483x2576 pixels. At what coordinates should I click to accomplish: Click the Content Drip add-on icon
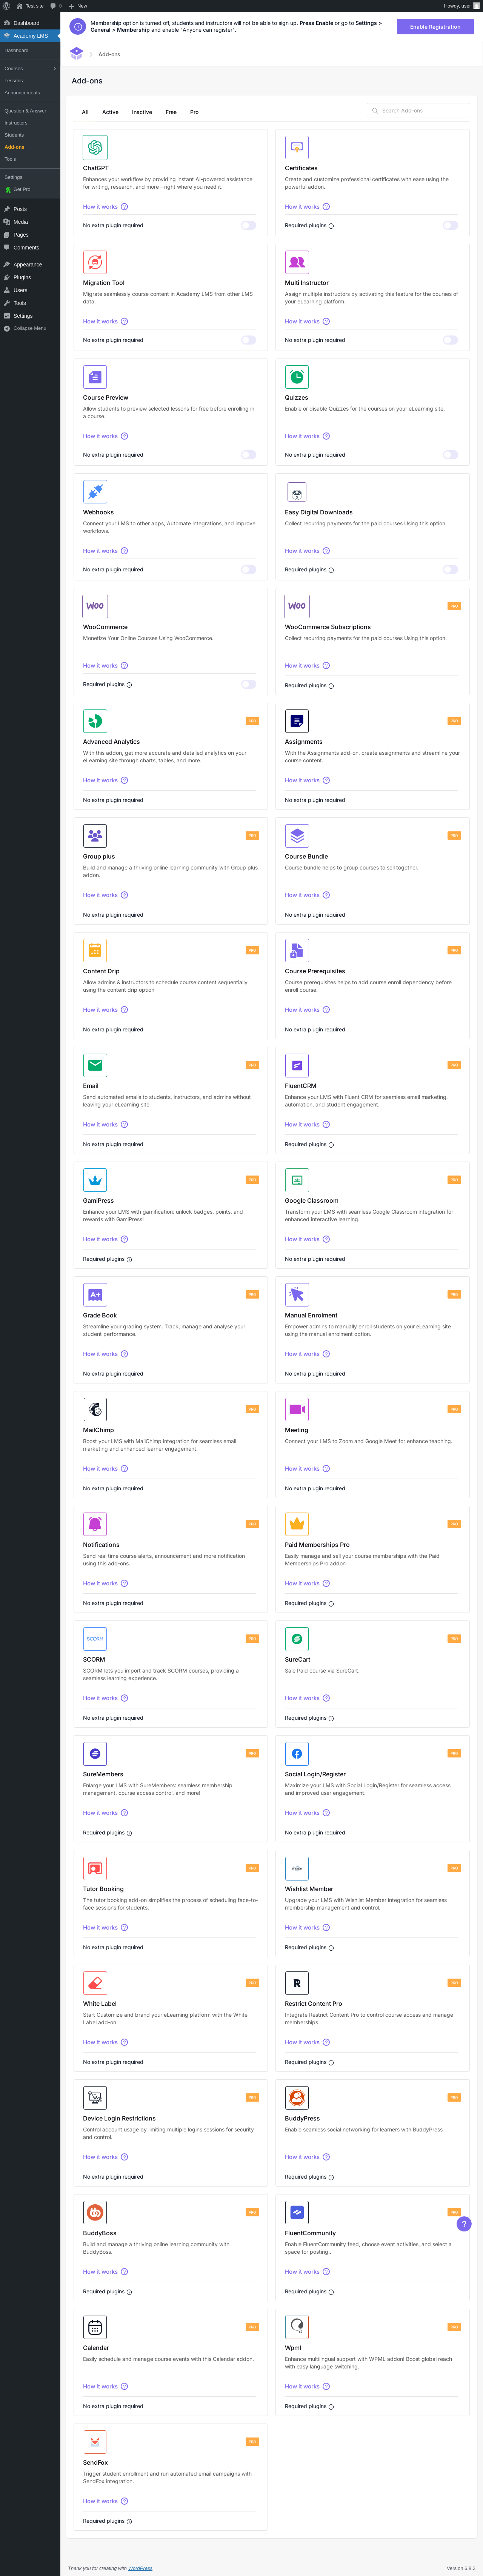[95, 950]
